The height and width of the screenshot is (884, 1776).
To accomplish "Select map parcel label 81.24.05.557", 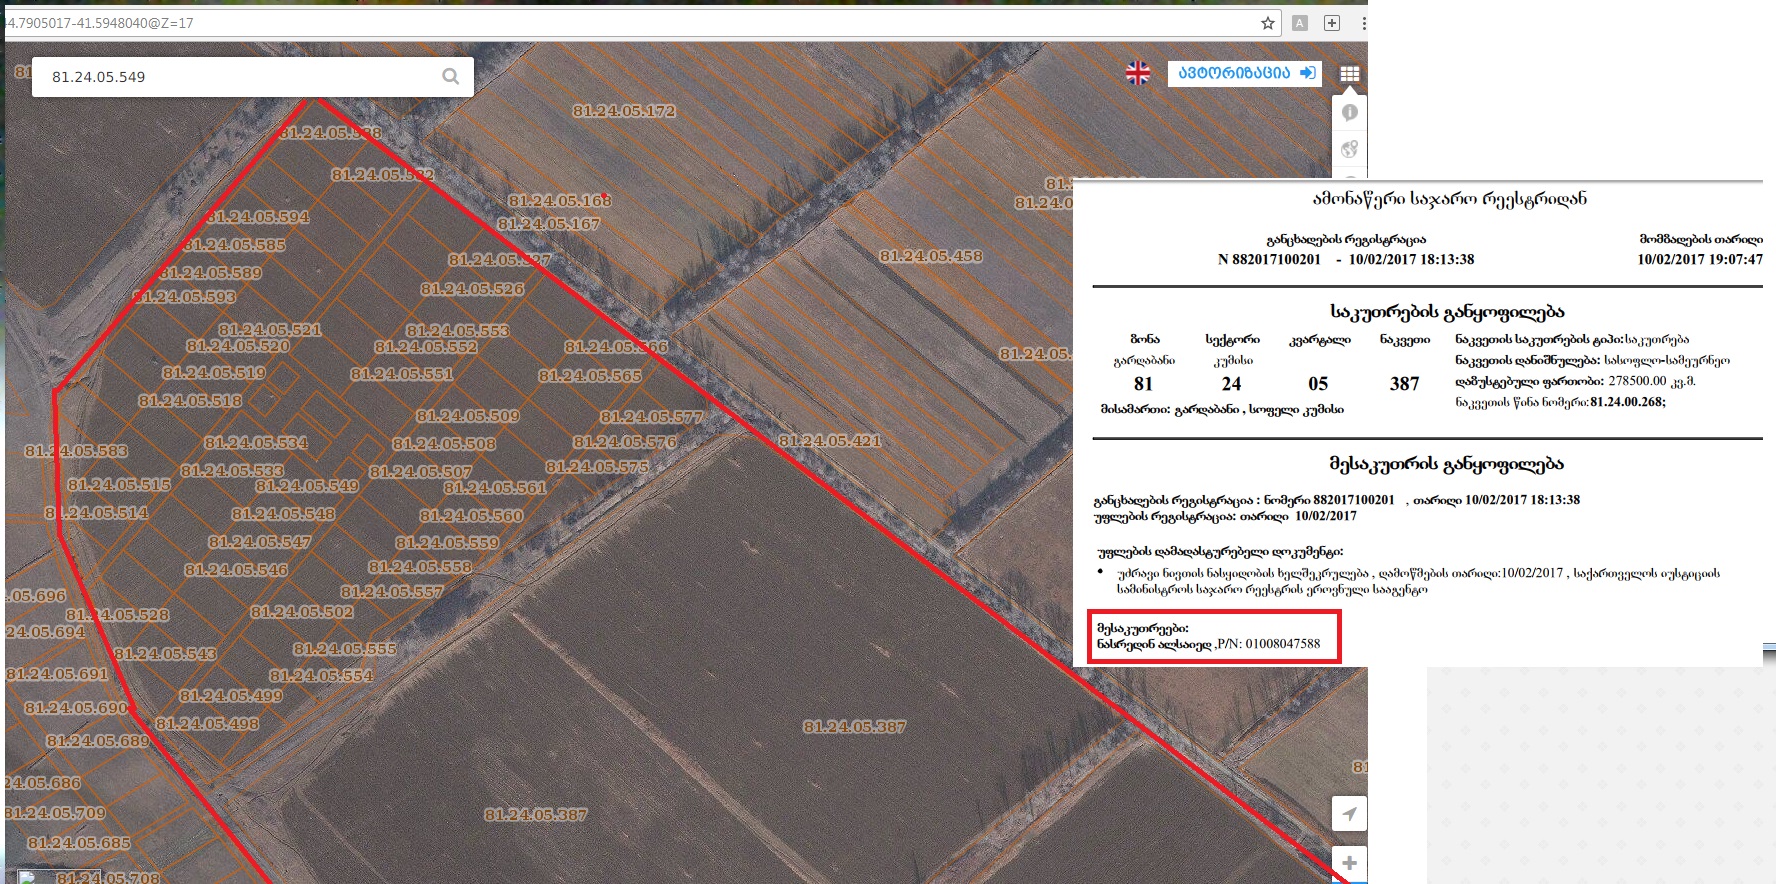I will point(392,592).
